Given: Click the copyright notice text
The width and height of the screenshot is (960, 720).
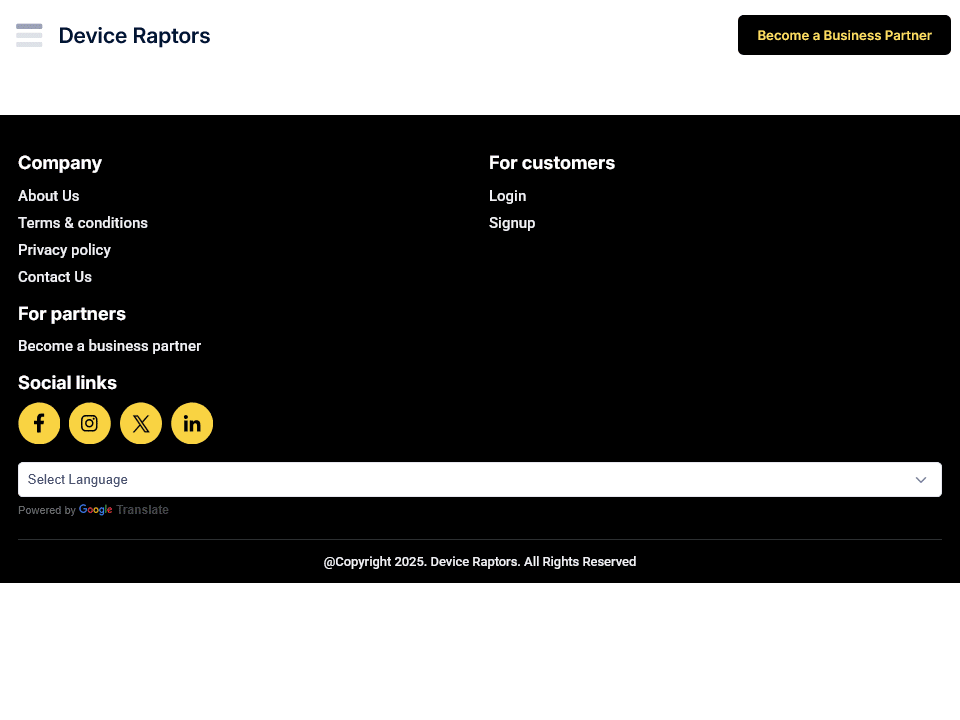Looking at the screenshot, I should click(480, 562).
